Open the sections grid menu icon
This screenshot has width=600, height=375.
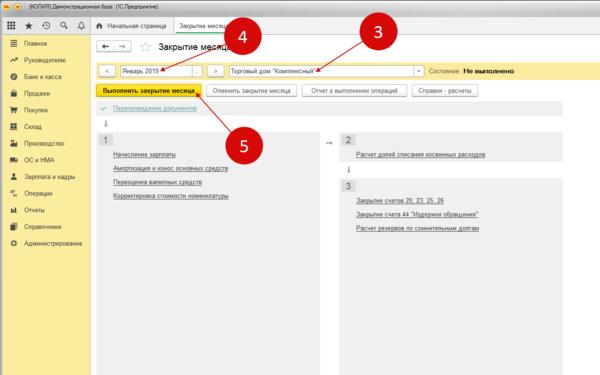pos(11,26)
